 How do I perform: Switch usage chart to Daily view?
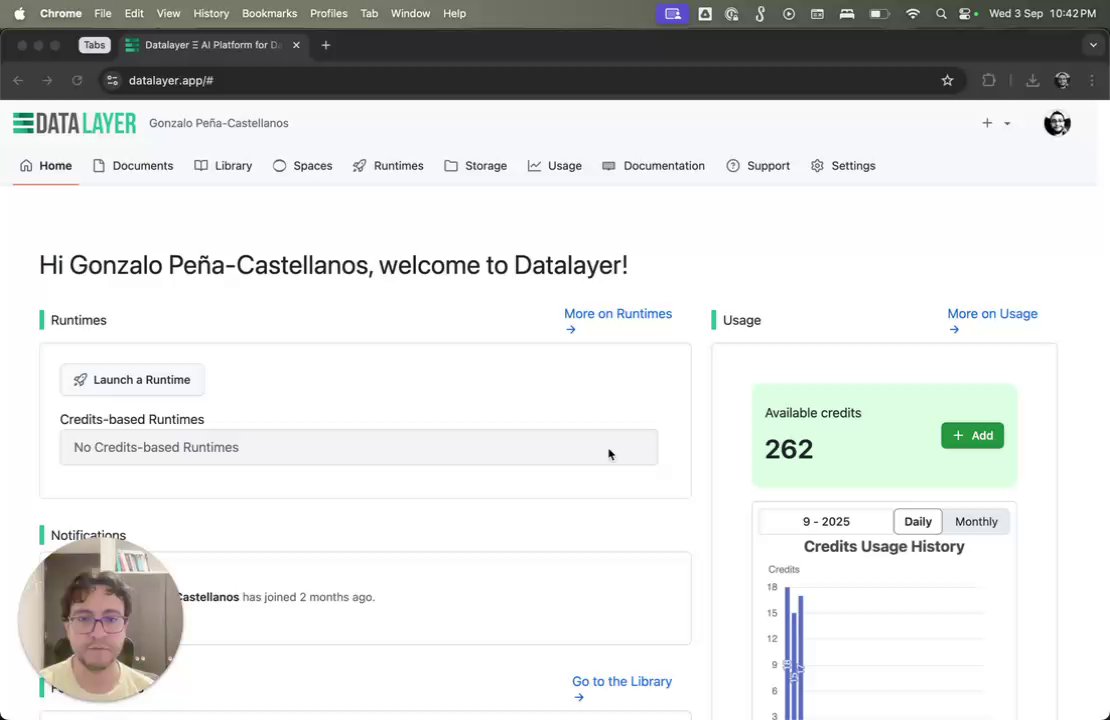[x=917, y=522]
